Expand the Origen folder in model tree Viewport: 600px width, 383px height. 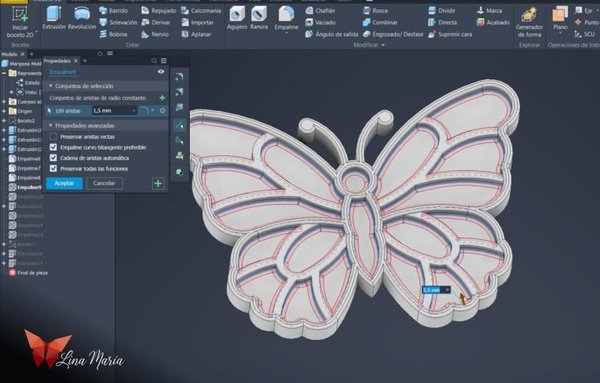click(x=4, y=111)
